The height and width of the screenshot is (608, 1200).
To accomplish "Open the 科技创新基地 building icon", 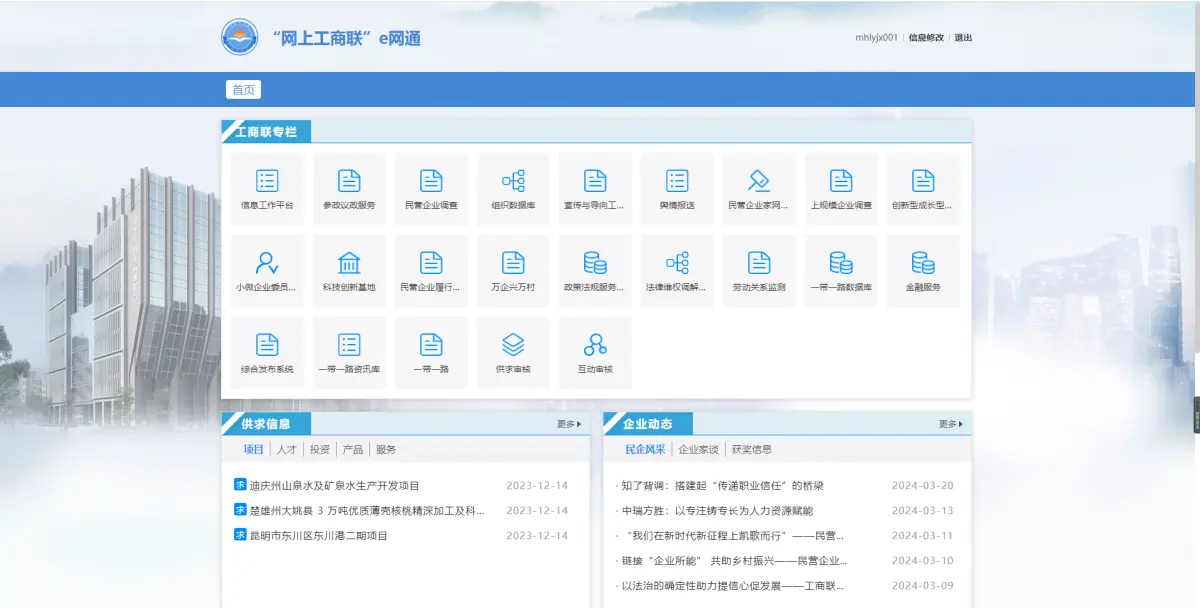I will [349, 263].
